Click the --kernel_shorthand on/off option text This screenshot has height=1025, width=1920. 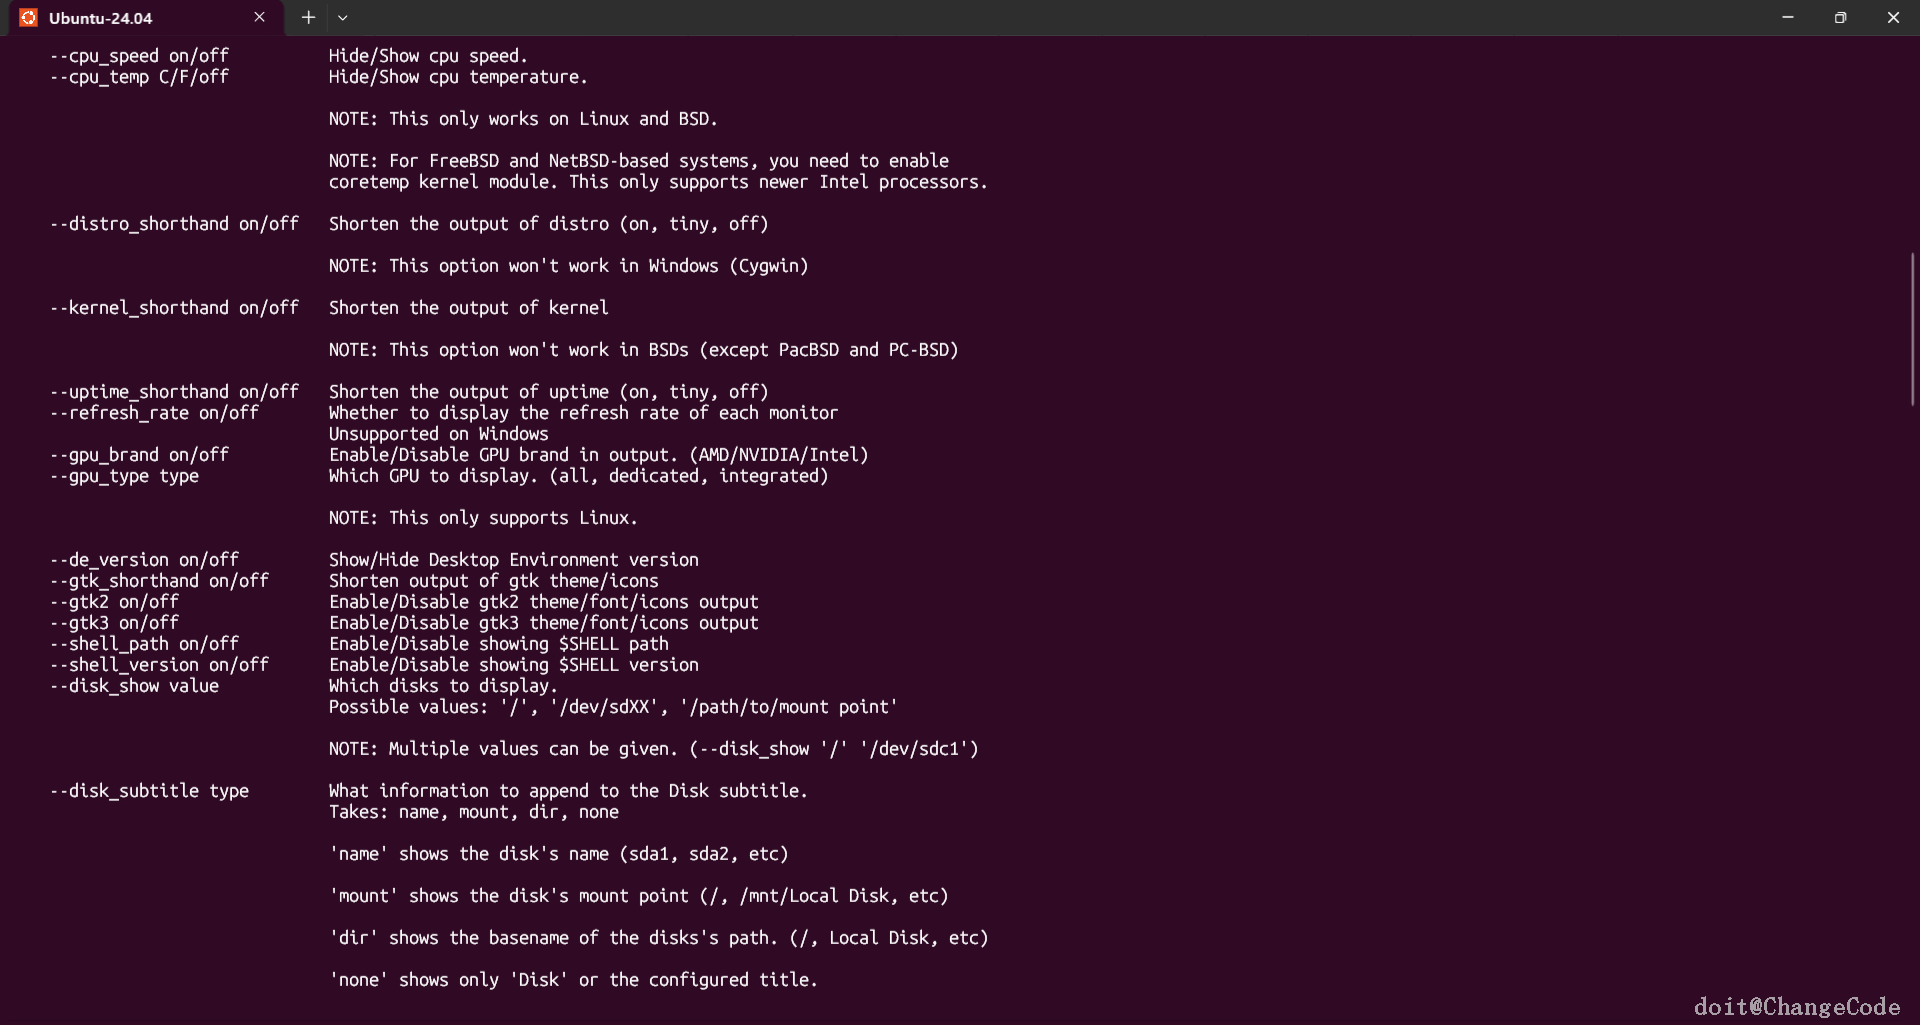[174, 308]
